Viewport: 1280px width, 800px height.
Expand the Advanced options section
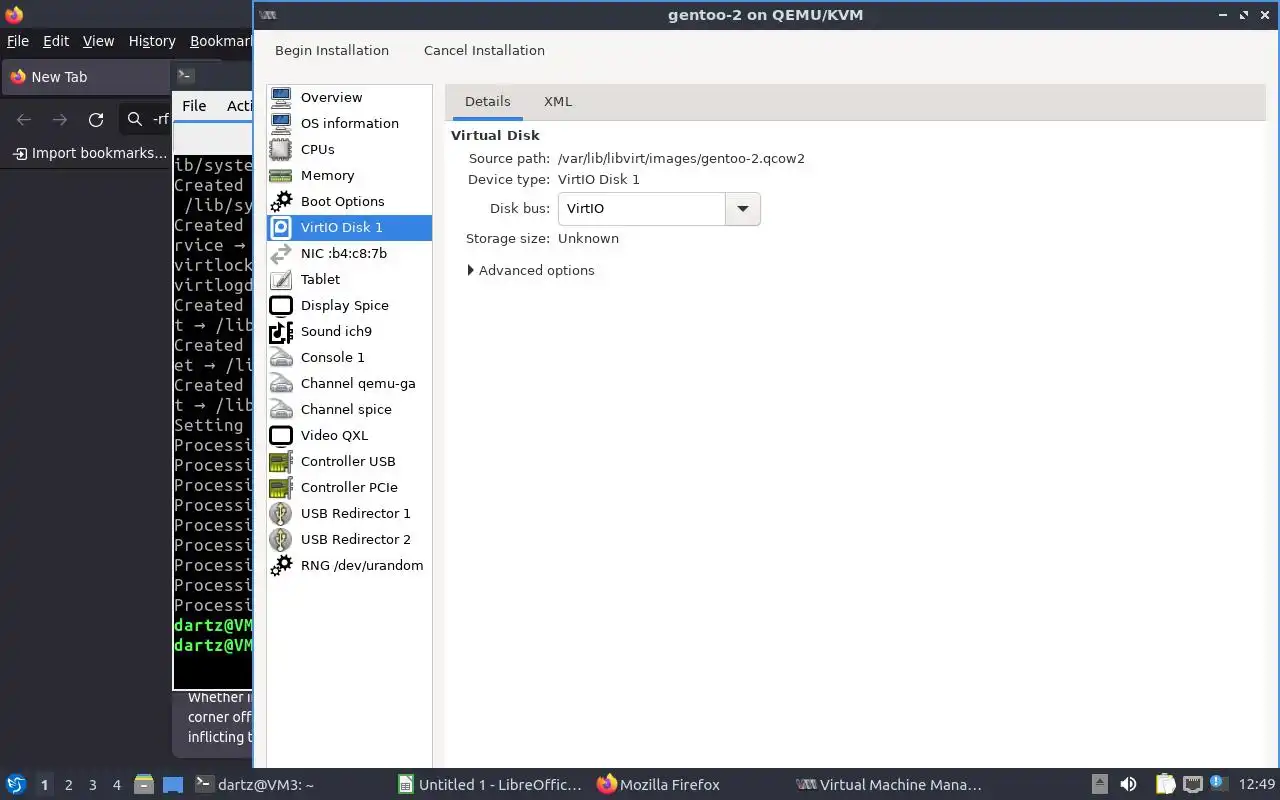point(531,270)
